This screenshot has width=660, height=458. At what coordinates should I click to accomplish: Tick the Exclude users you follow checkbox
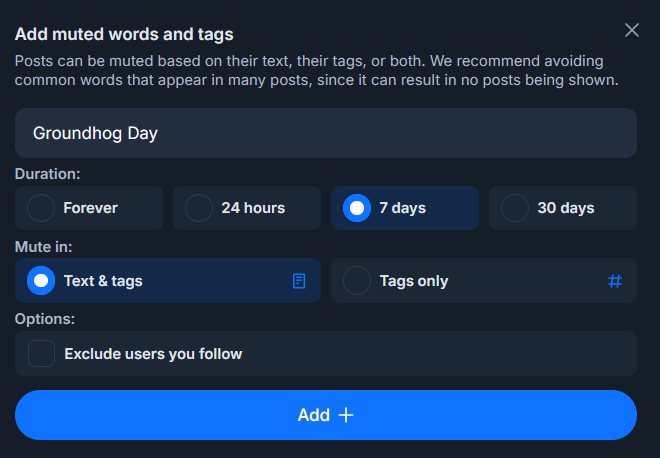(41, 353)
